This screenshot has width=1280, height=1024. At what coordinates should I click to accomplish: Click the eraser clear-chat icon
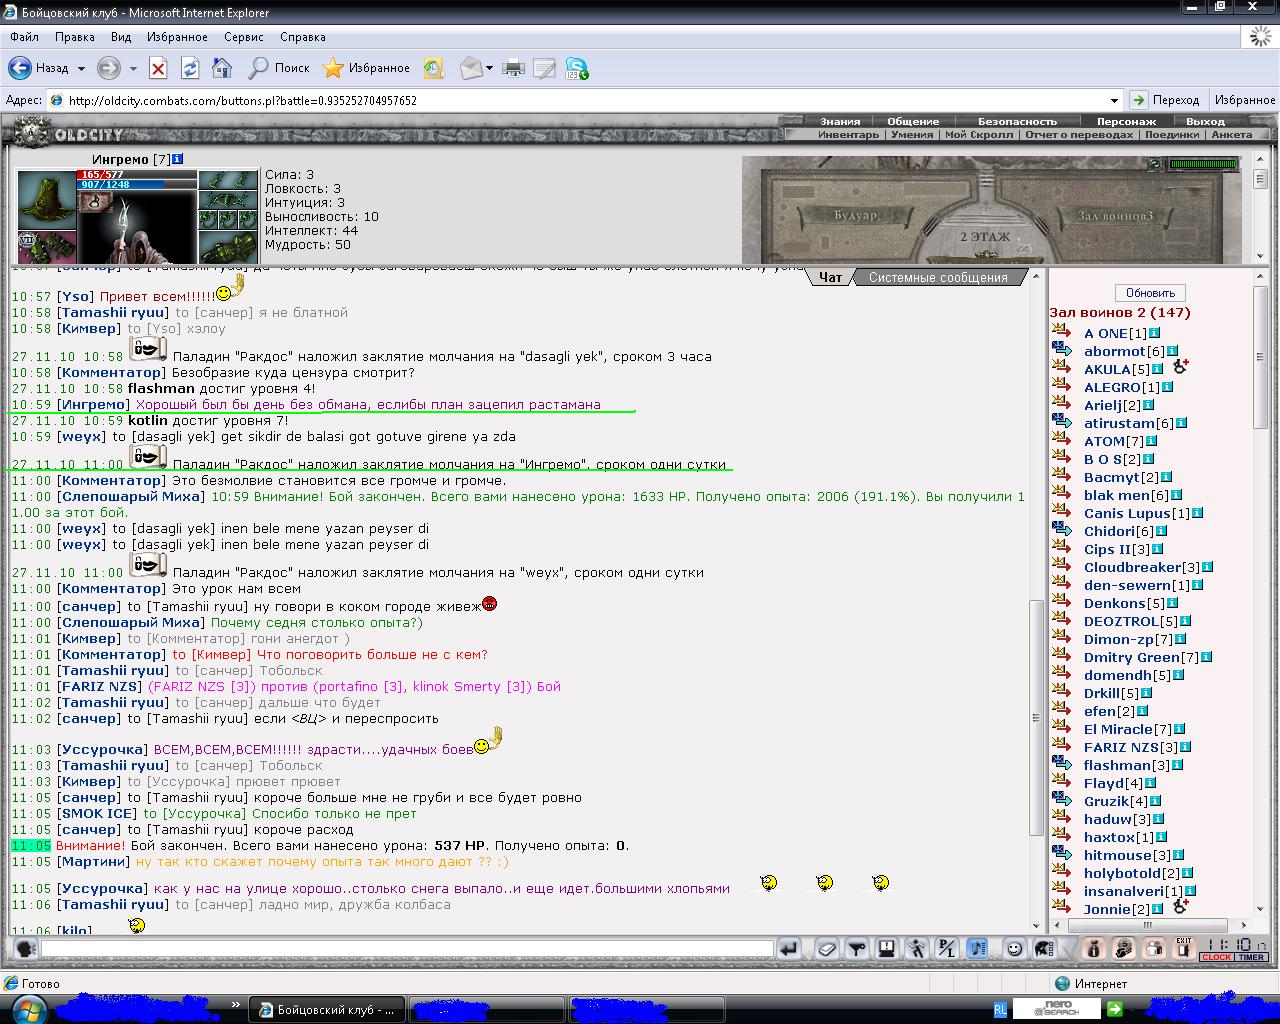[x=826, y=949]
